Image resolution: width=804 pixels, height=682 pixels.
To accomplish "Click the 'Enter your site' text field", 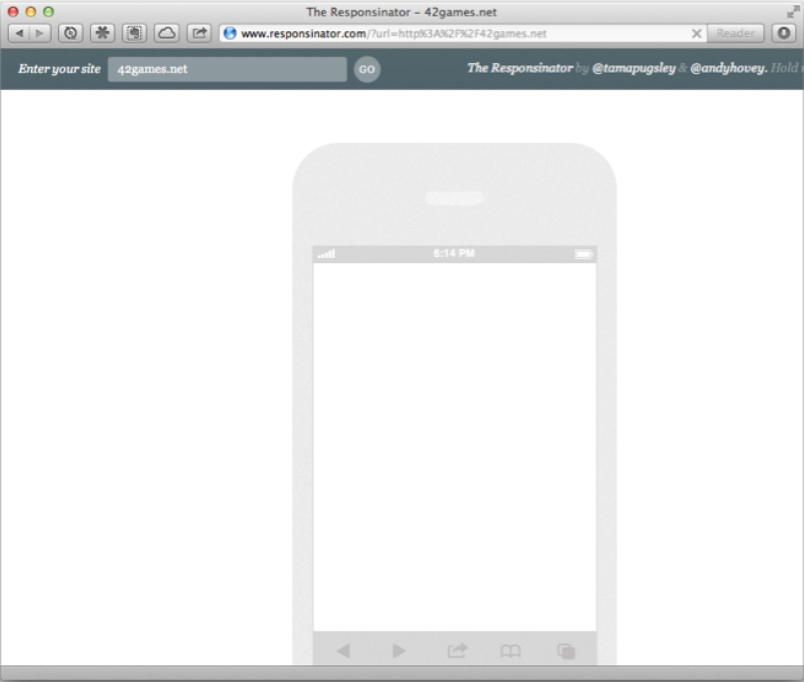I will [227, 69].
